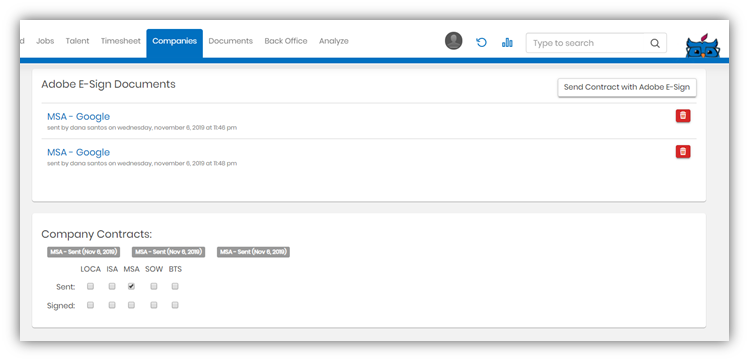The height and width of the screenshot is (361, 749).
Task: Switch to the Analyze tab
Action: coord(333,41)
